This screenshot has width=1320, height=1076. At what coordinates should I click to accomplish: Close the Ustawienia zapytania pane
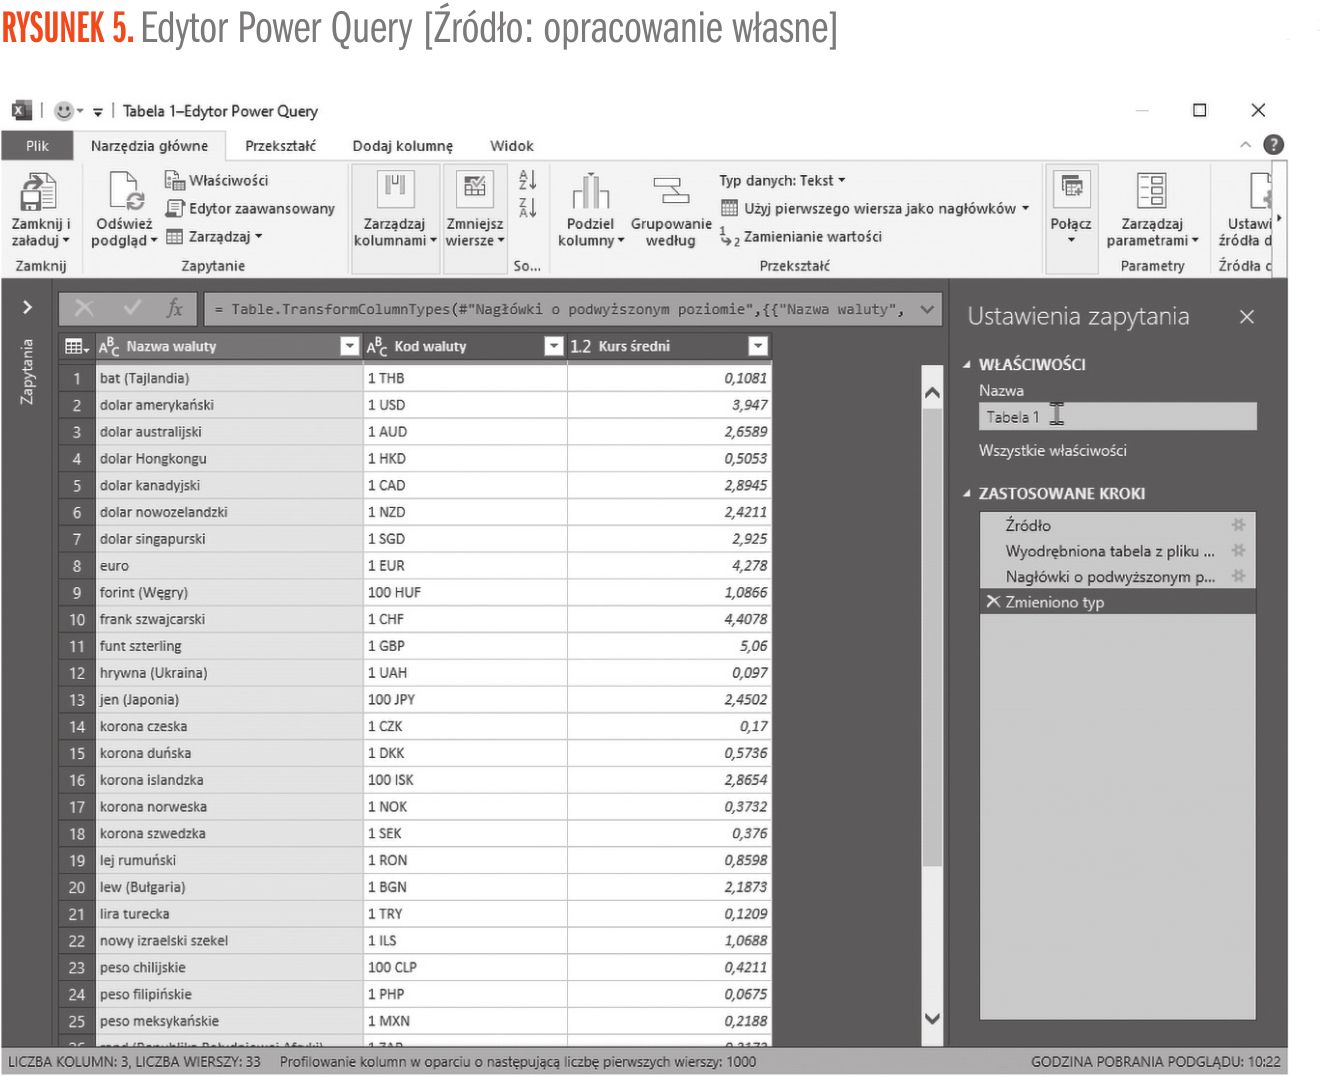pos(1246,317)
